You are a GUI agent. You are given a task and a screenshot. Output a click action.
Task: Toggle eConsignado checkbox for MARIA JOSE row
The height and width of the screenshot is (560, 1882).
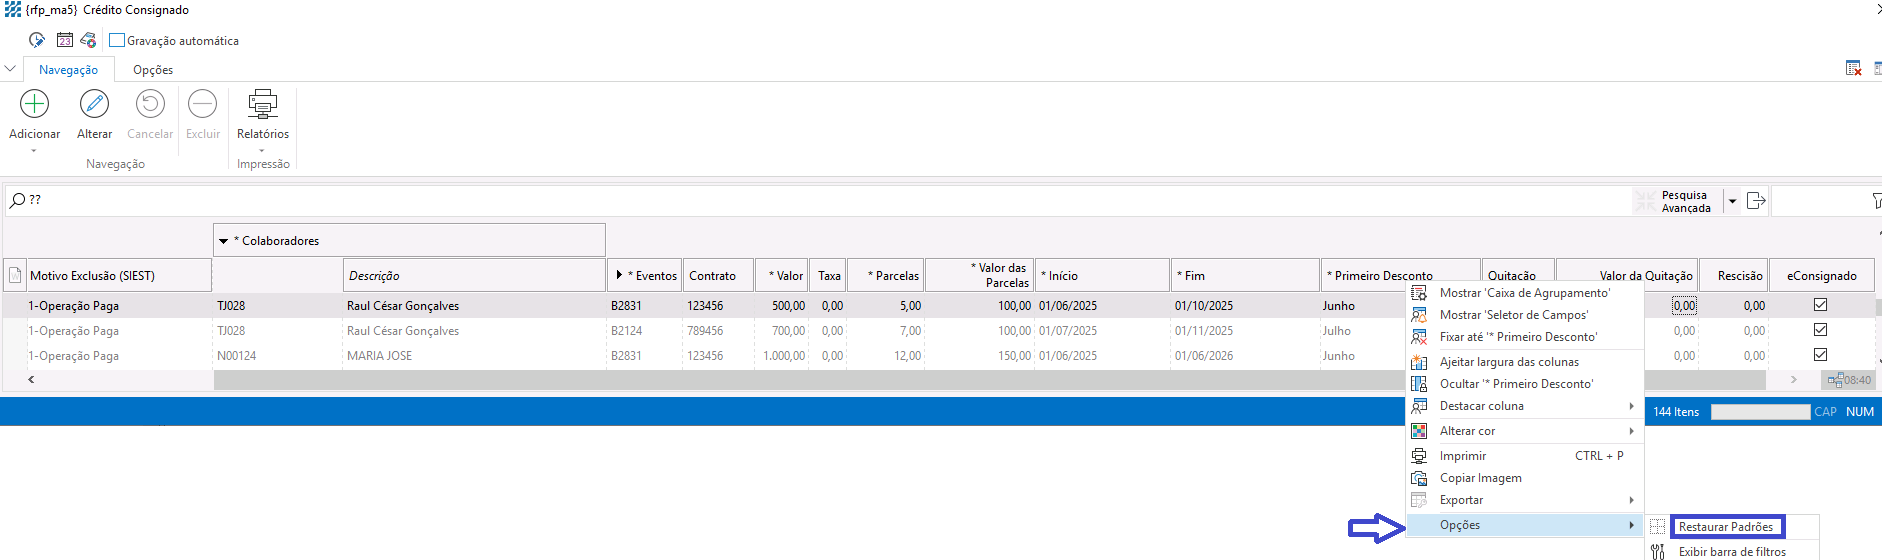click(1820, 355)
